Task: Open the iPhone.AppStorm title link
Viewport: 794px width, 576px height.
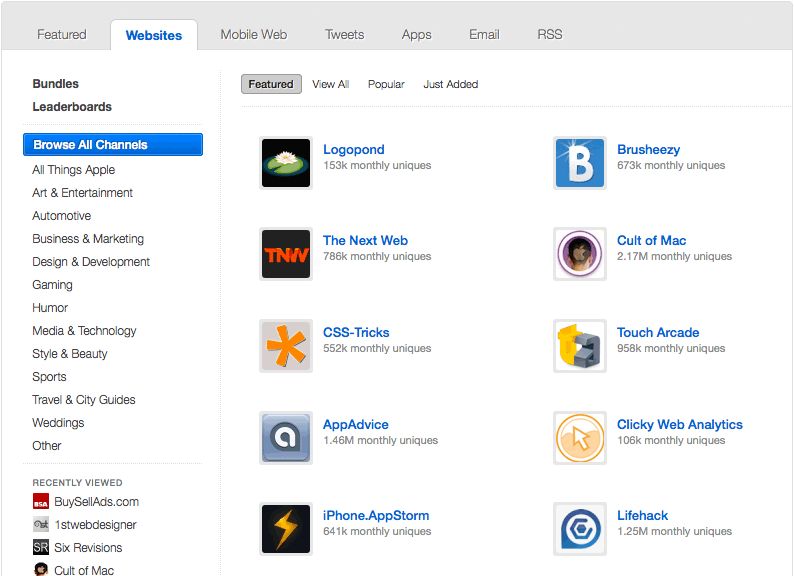Action: coord(376,515)
